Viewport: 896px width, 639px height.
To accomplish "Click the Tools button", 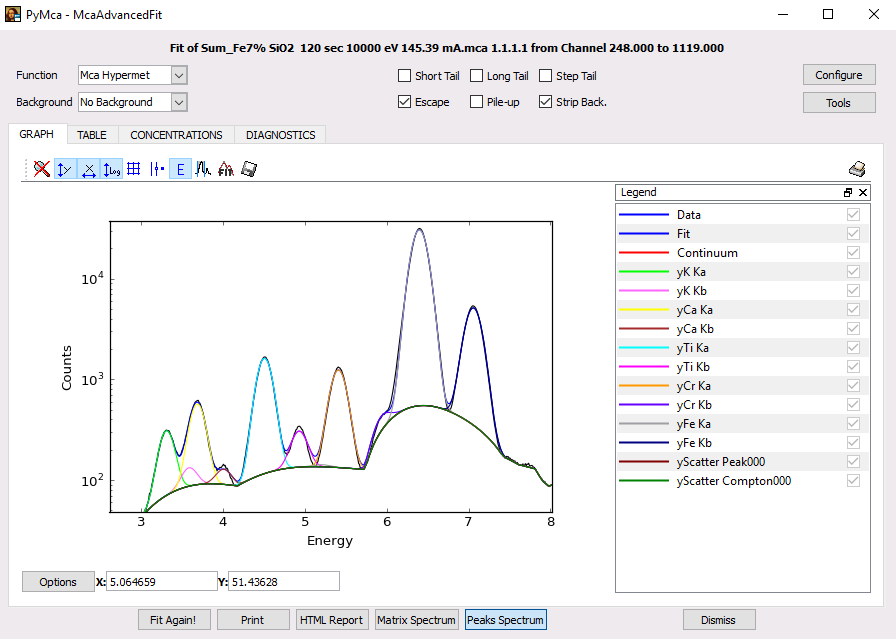I will (839, 103).
